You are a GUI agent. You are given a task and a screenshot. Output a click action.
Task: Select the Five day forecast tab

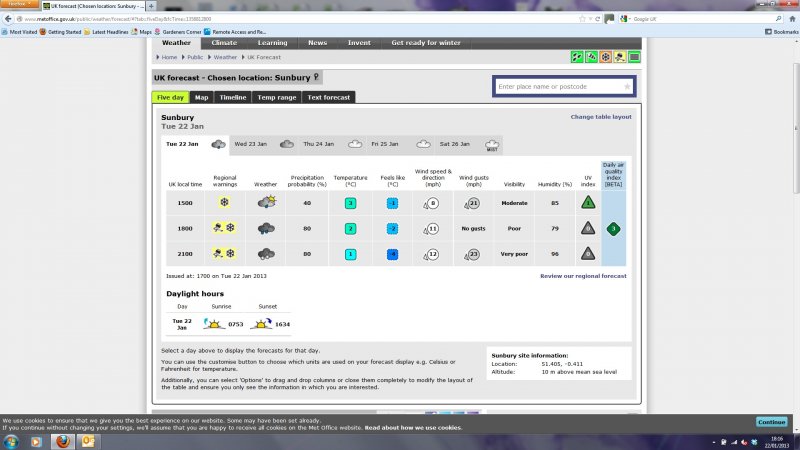coord(170,97)
